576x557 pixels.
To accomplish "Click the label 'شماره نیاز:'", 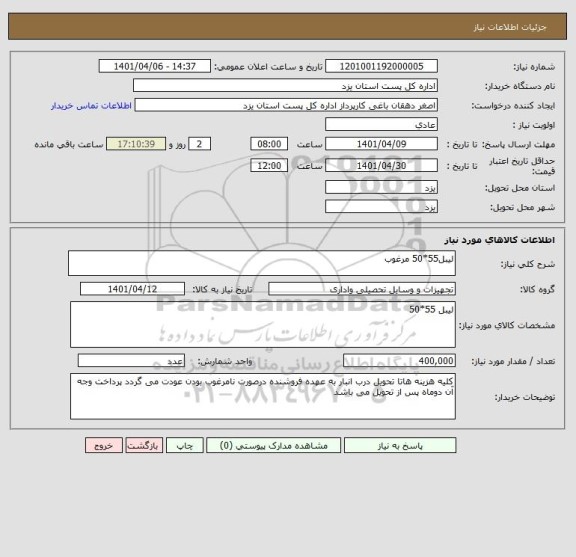I will click(534, 67).
